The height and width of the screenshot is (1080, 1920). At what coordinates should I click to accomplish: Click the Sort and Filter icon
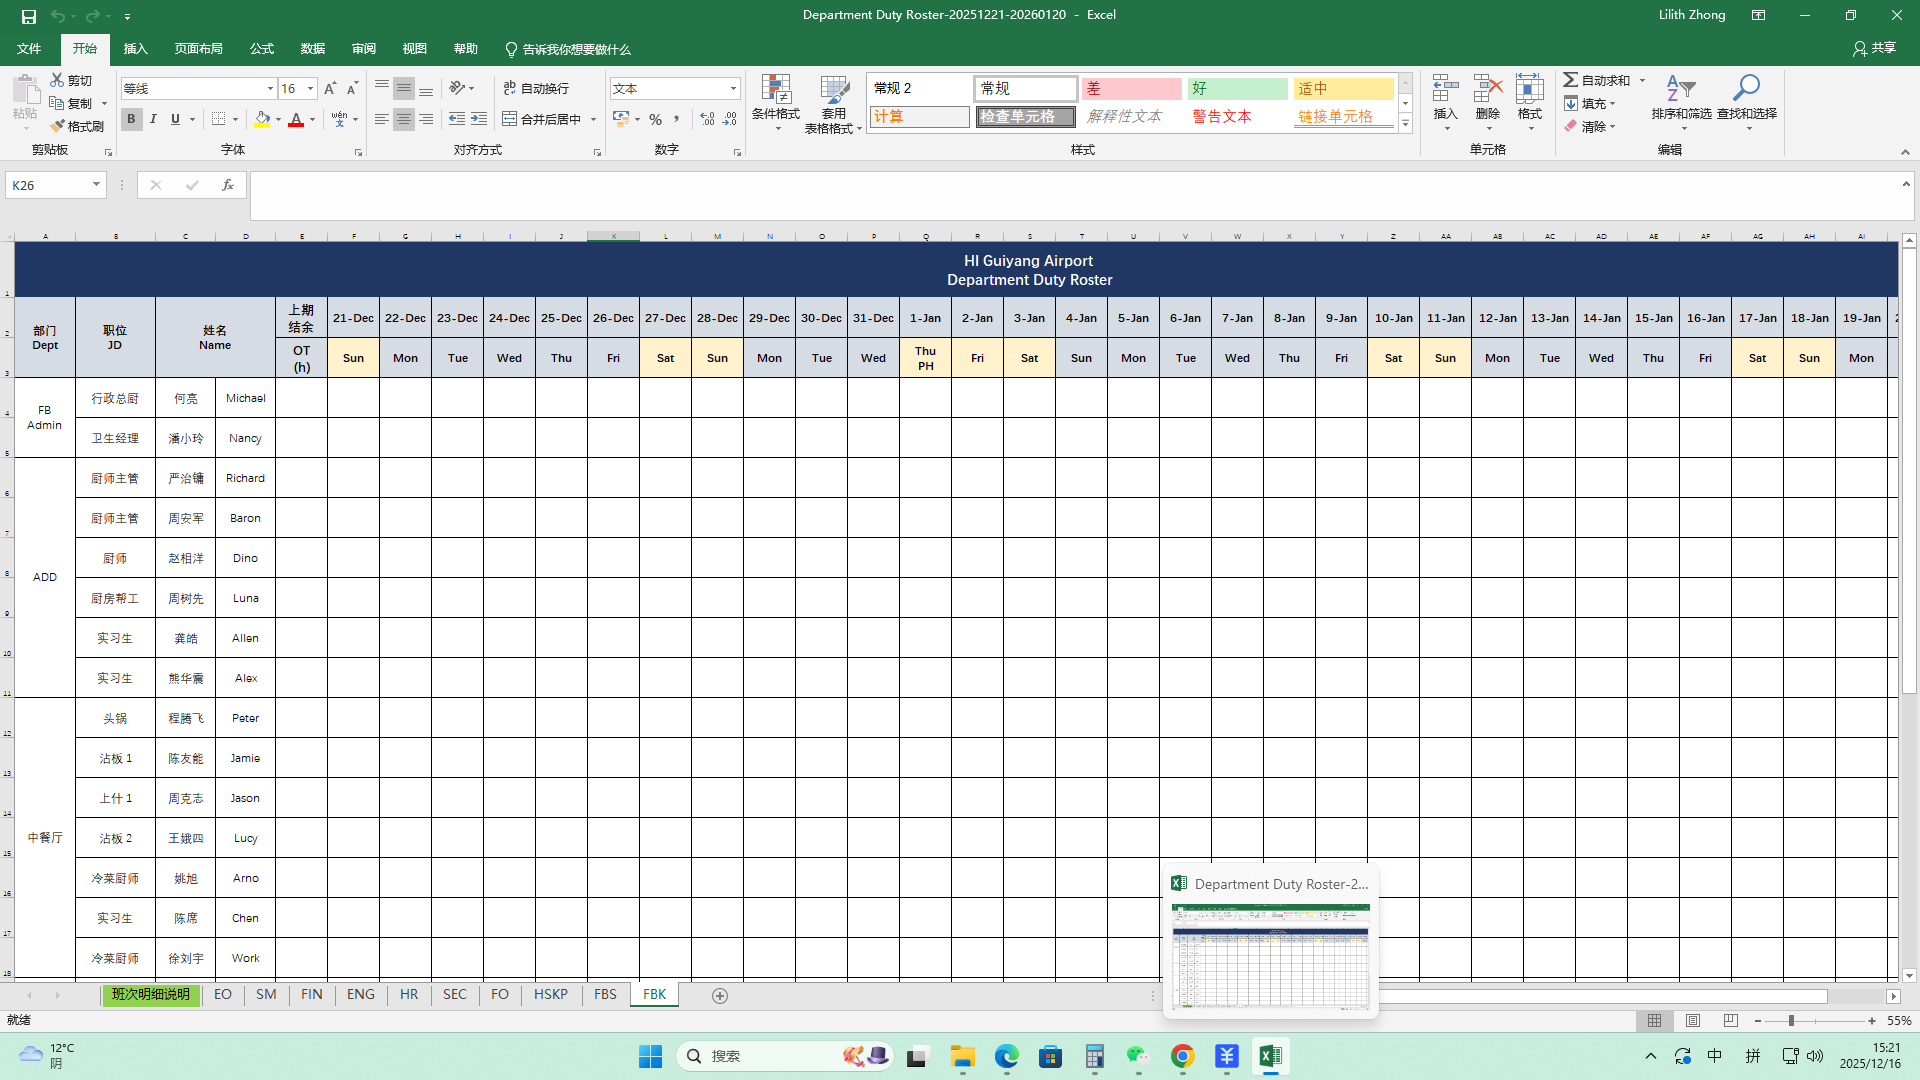pos(1680,89)
